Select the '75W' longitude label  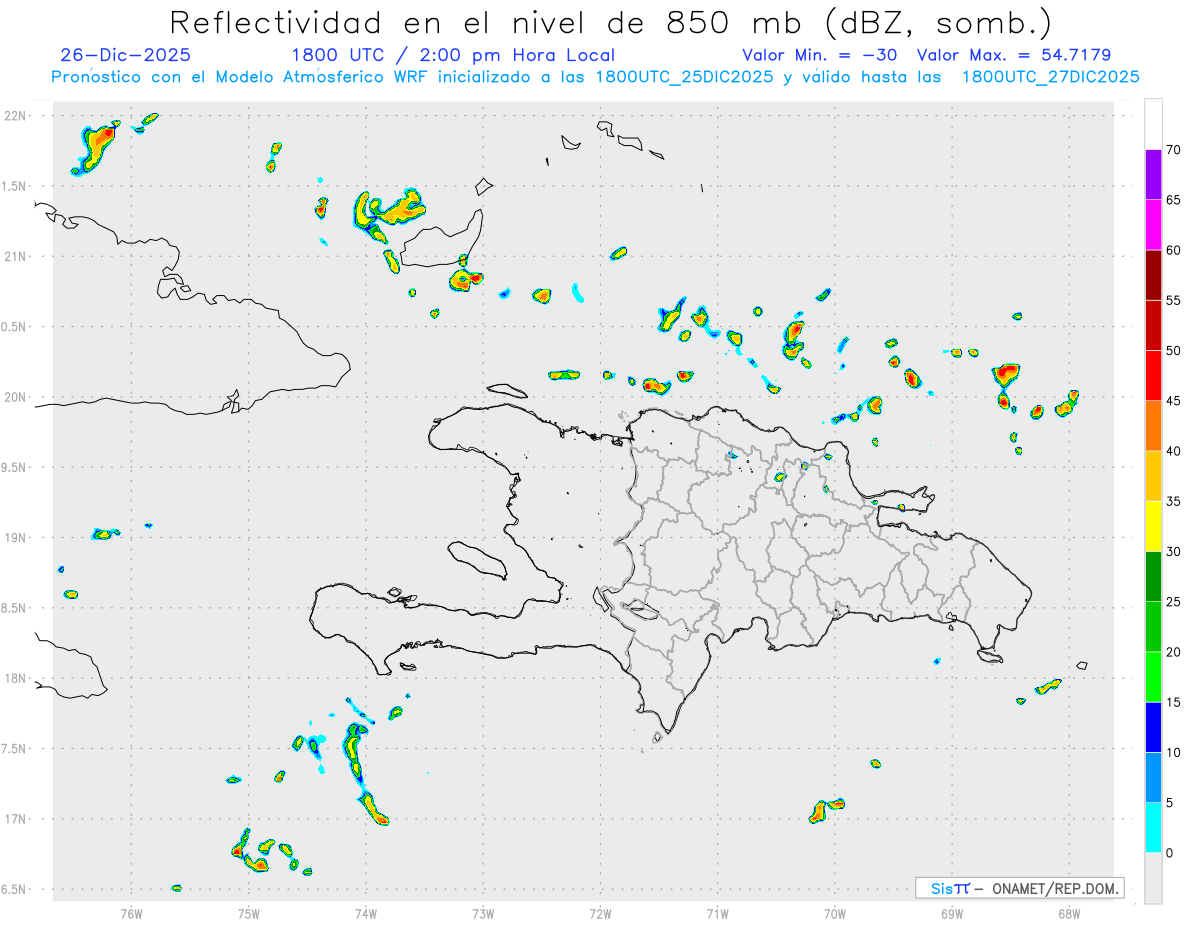point(249,913)
